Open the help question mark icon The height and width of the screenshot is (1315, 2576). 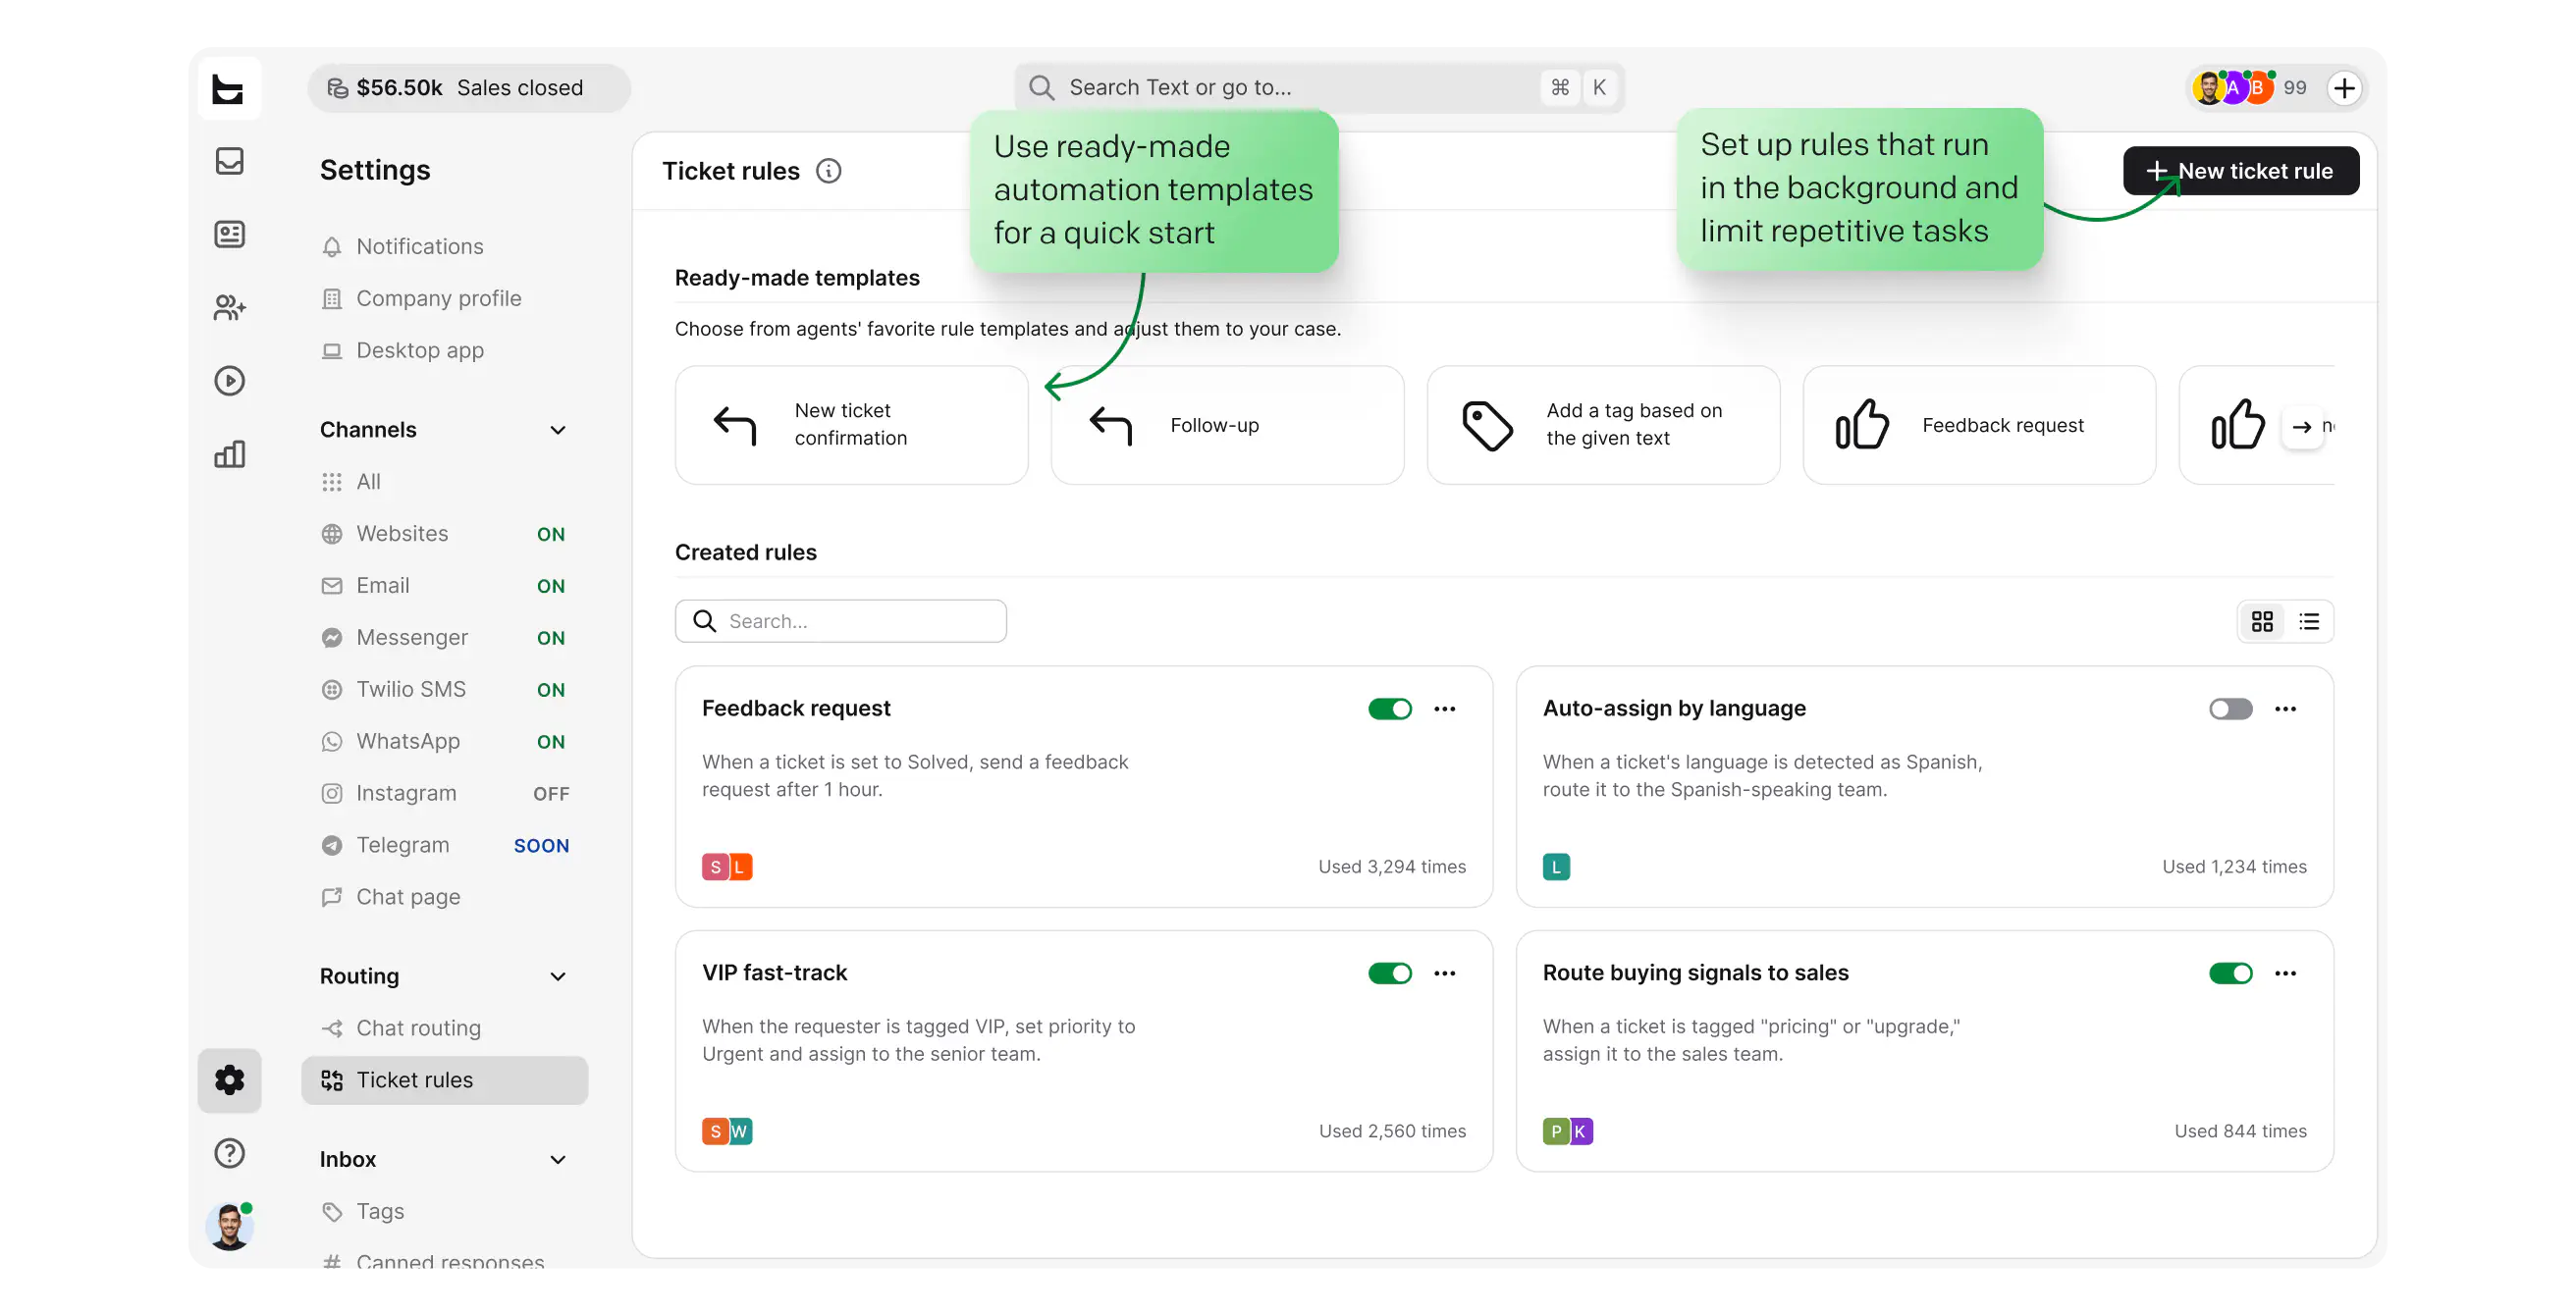pos(229,1153)
